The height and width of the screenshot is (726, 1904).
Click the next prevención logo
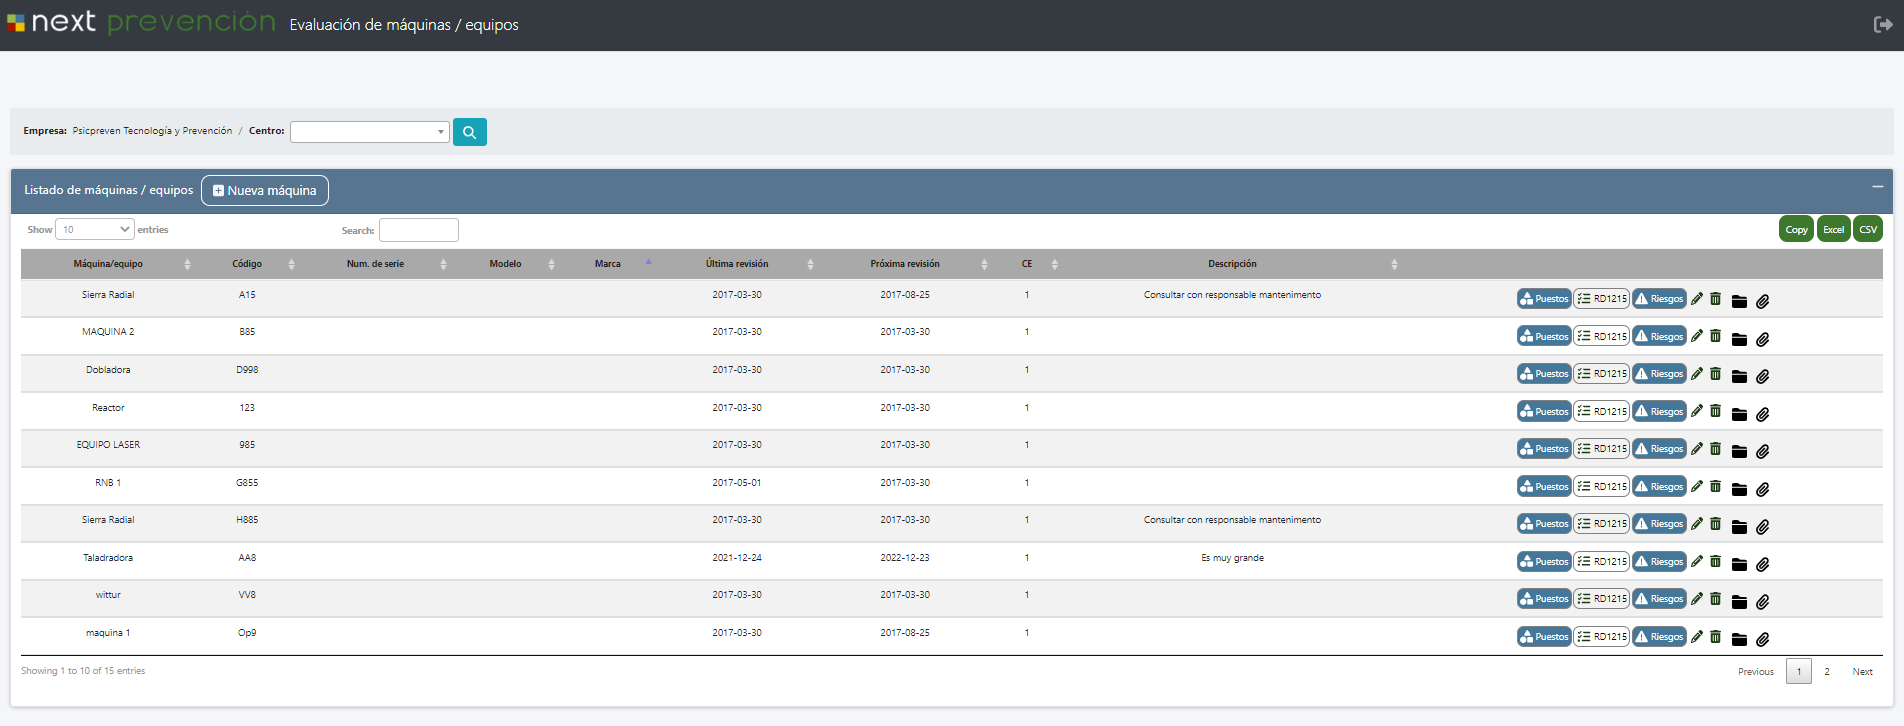click(141, 22)
